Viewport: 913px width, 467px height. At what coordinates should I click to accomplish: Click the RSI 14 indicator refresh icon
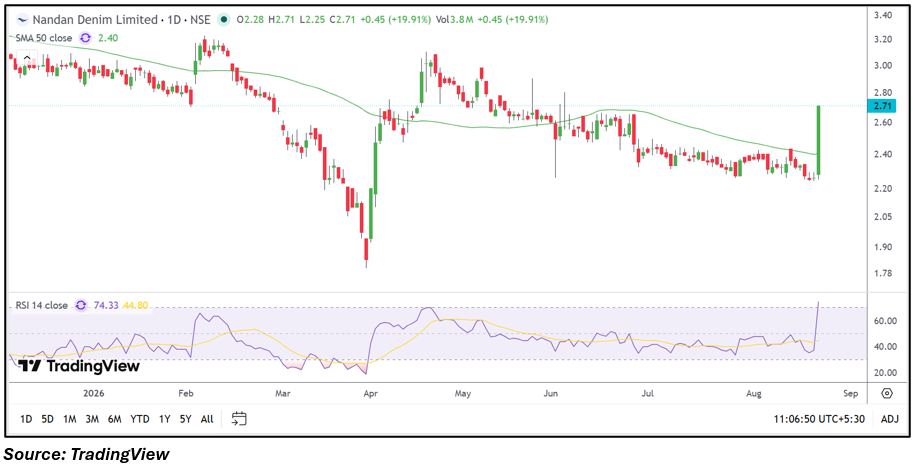point(81,305)
